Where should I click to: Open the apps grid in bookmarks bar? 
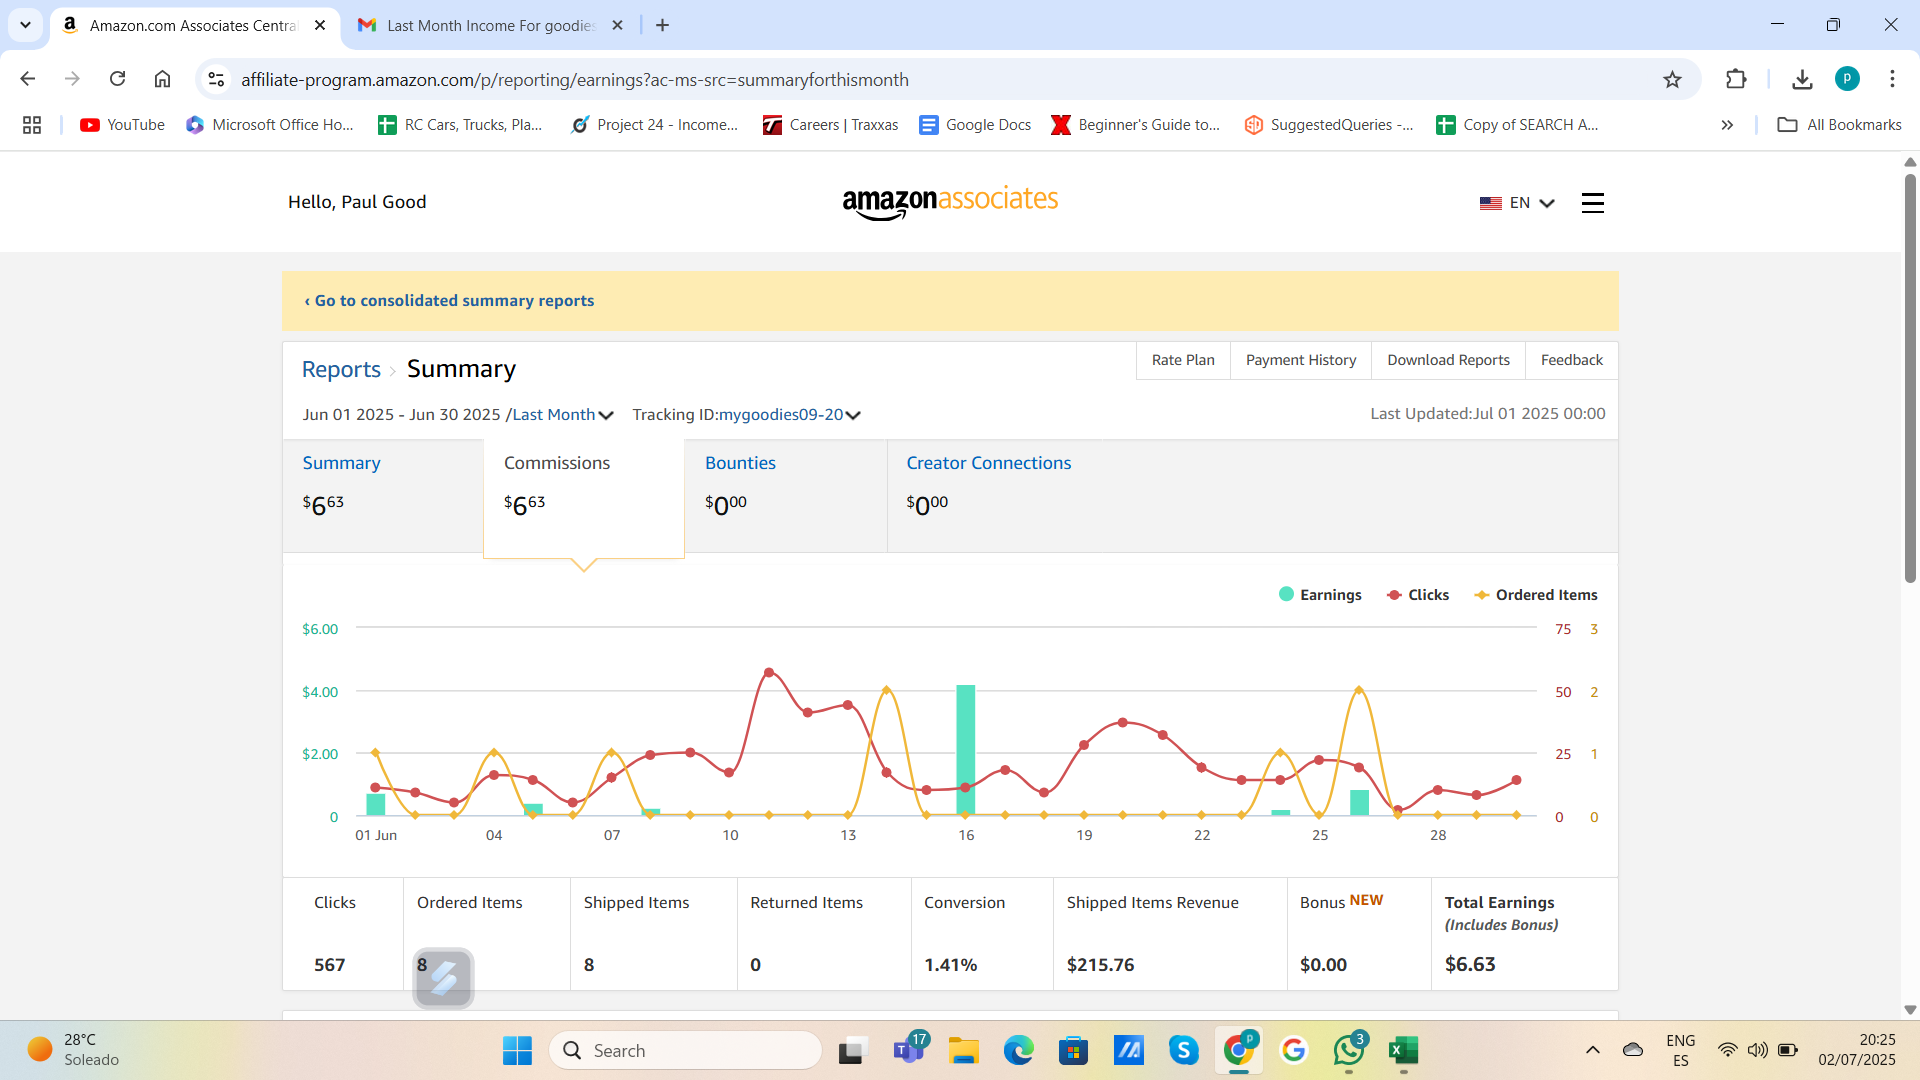point(32,125)
